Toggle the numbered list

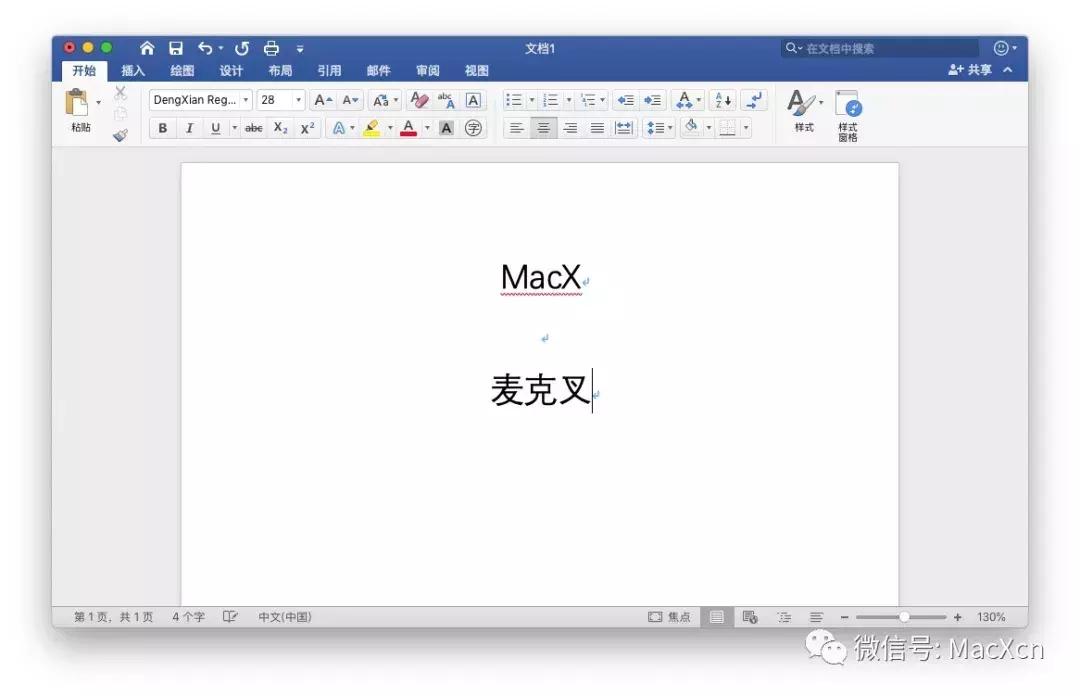[x=551, y=100]
